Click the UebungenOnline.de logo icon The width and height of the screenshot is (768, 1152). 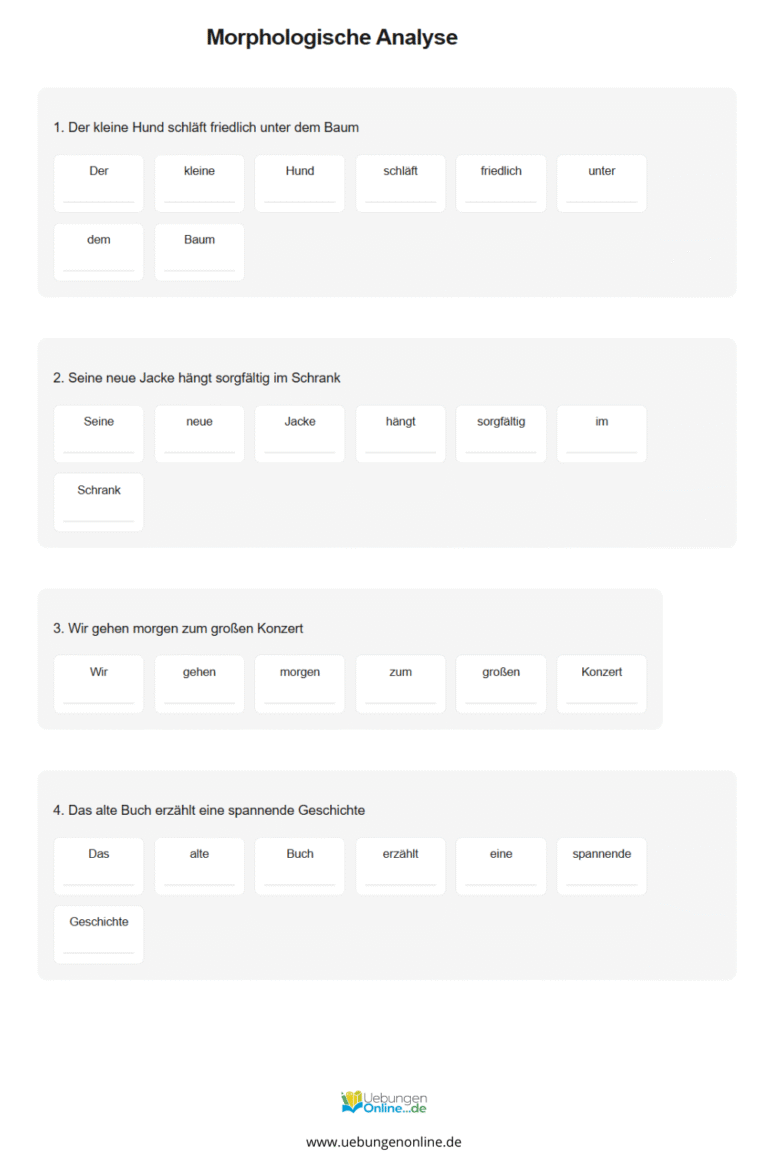(x=384, y=1102)
